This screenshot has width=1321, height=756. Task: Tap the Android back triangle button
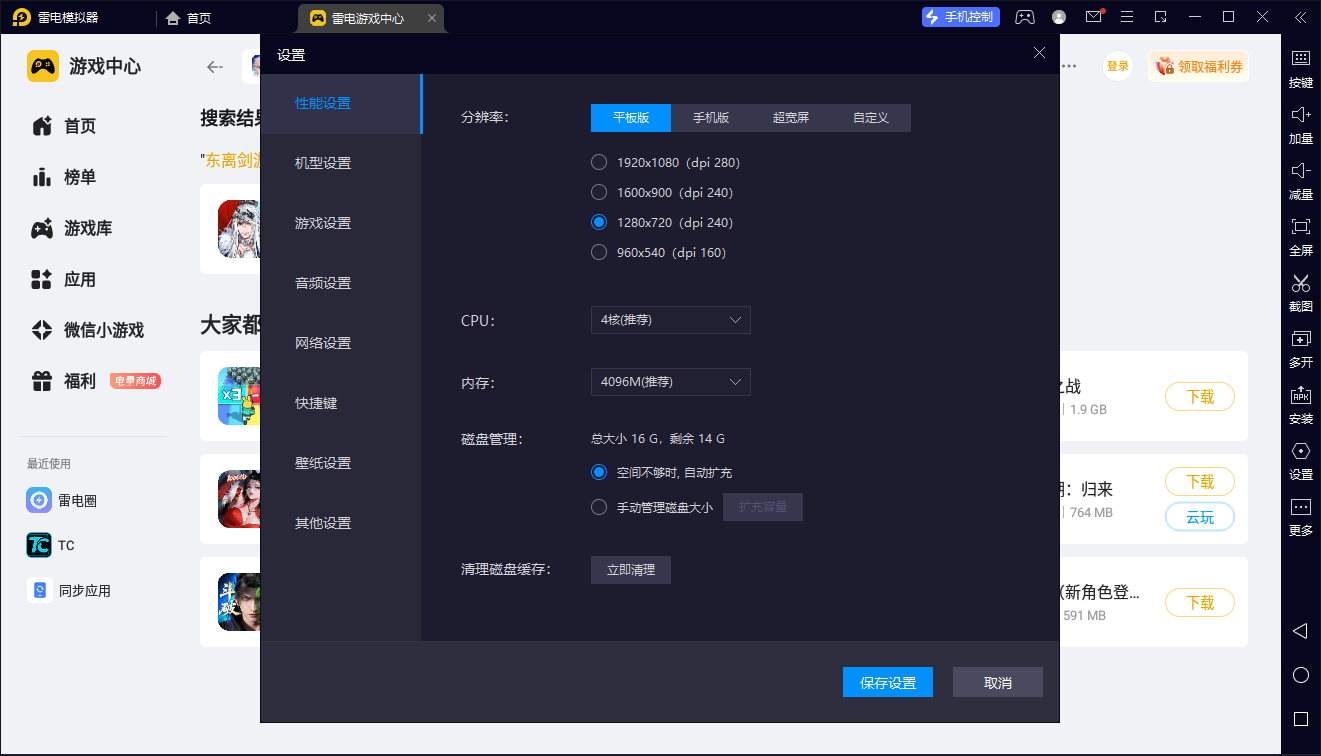coord(1300,631)
